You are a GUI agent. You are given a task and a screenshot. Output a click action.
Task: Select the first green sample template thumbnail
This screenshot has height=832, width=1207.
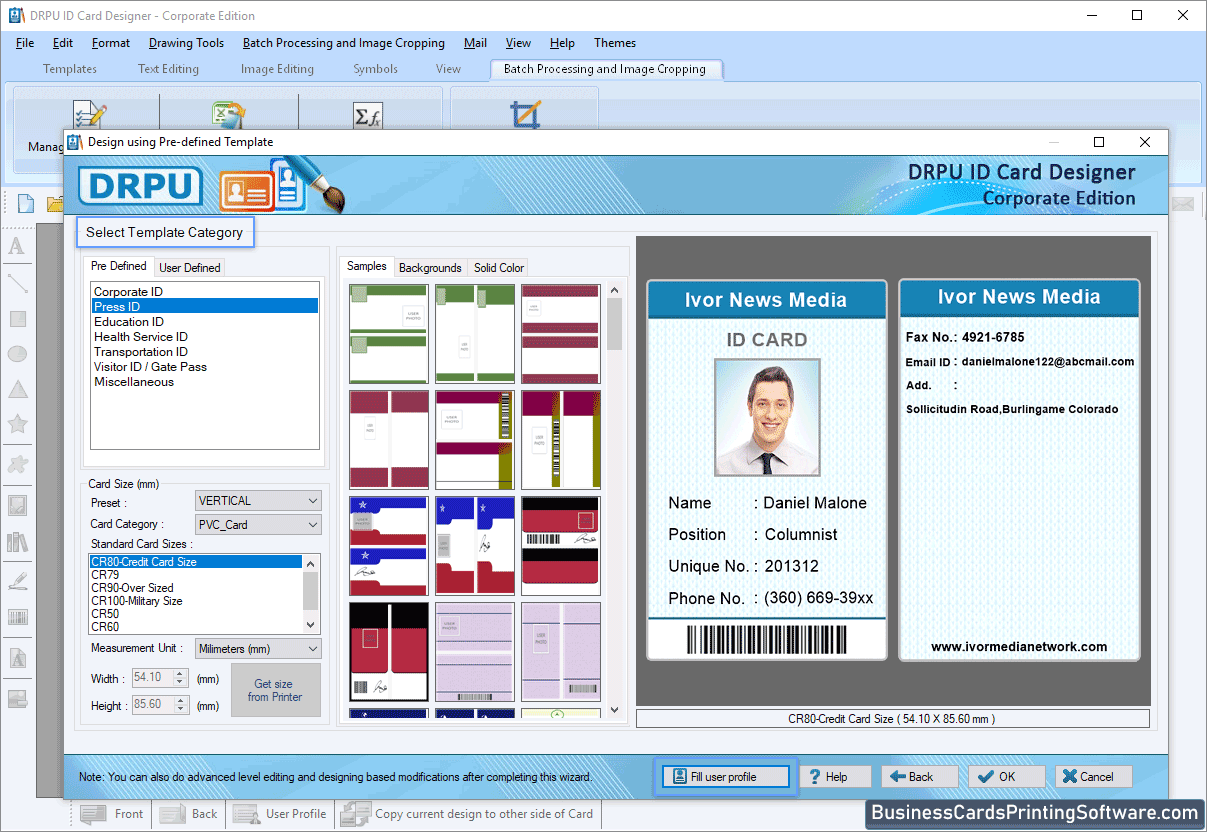tap(389, 334)
